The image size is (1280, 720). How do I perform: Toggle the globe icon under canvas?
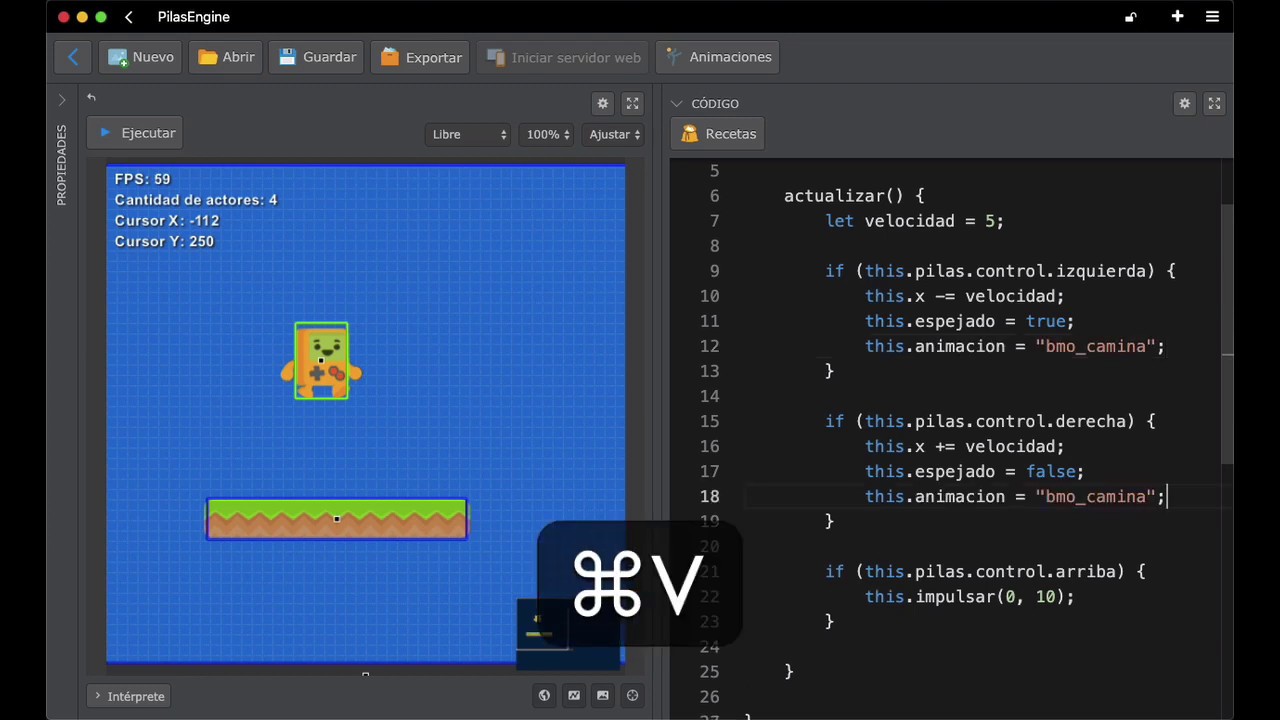coord(544,696)
